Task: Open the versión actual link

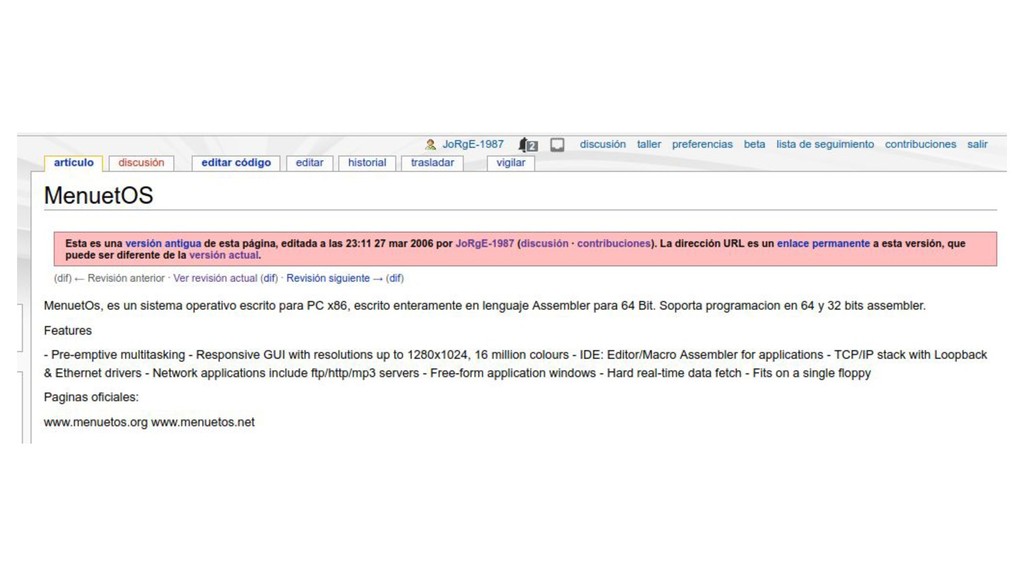Action: point(223,255)
